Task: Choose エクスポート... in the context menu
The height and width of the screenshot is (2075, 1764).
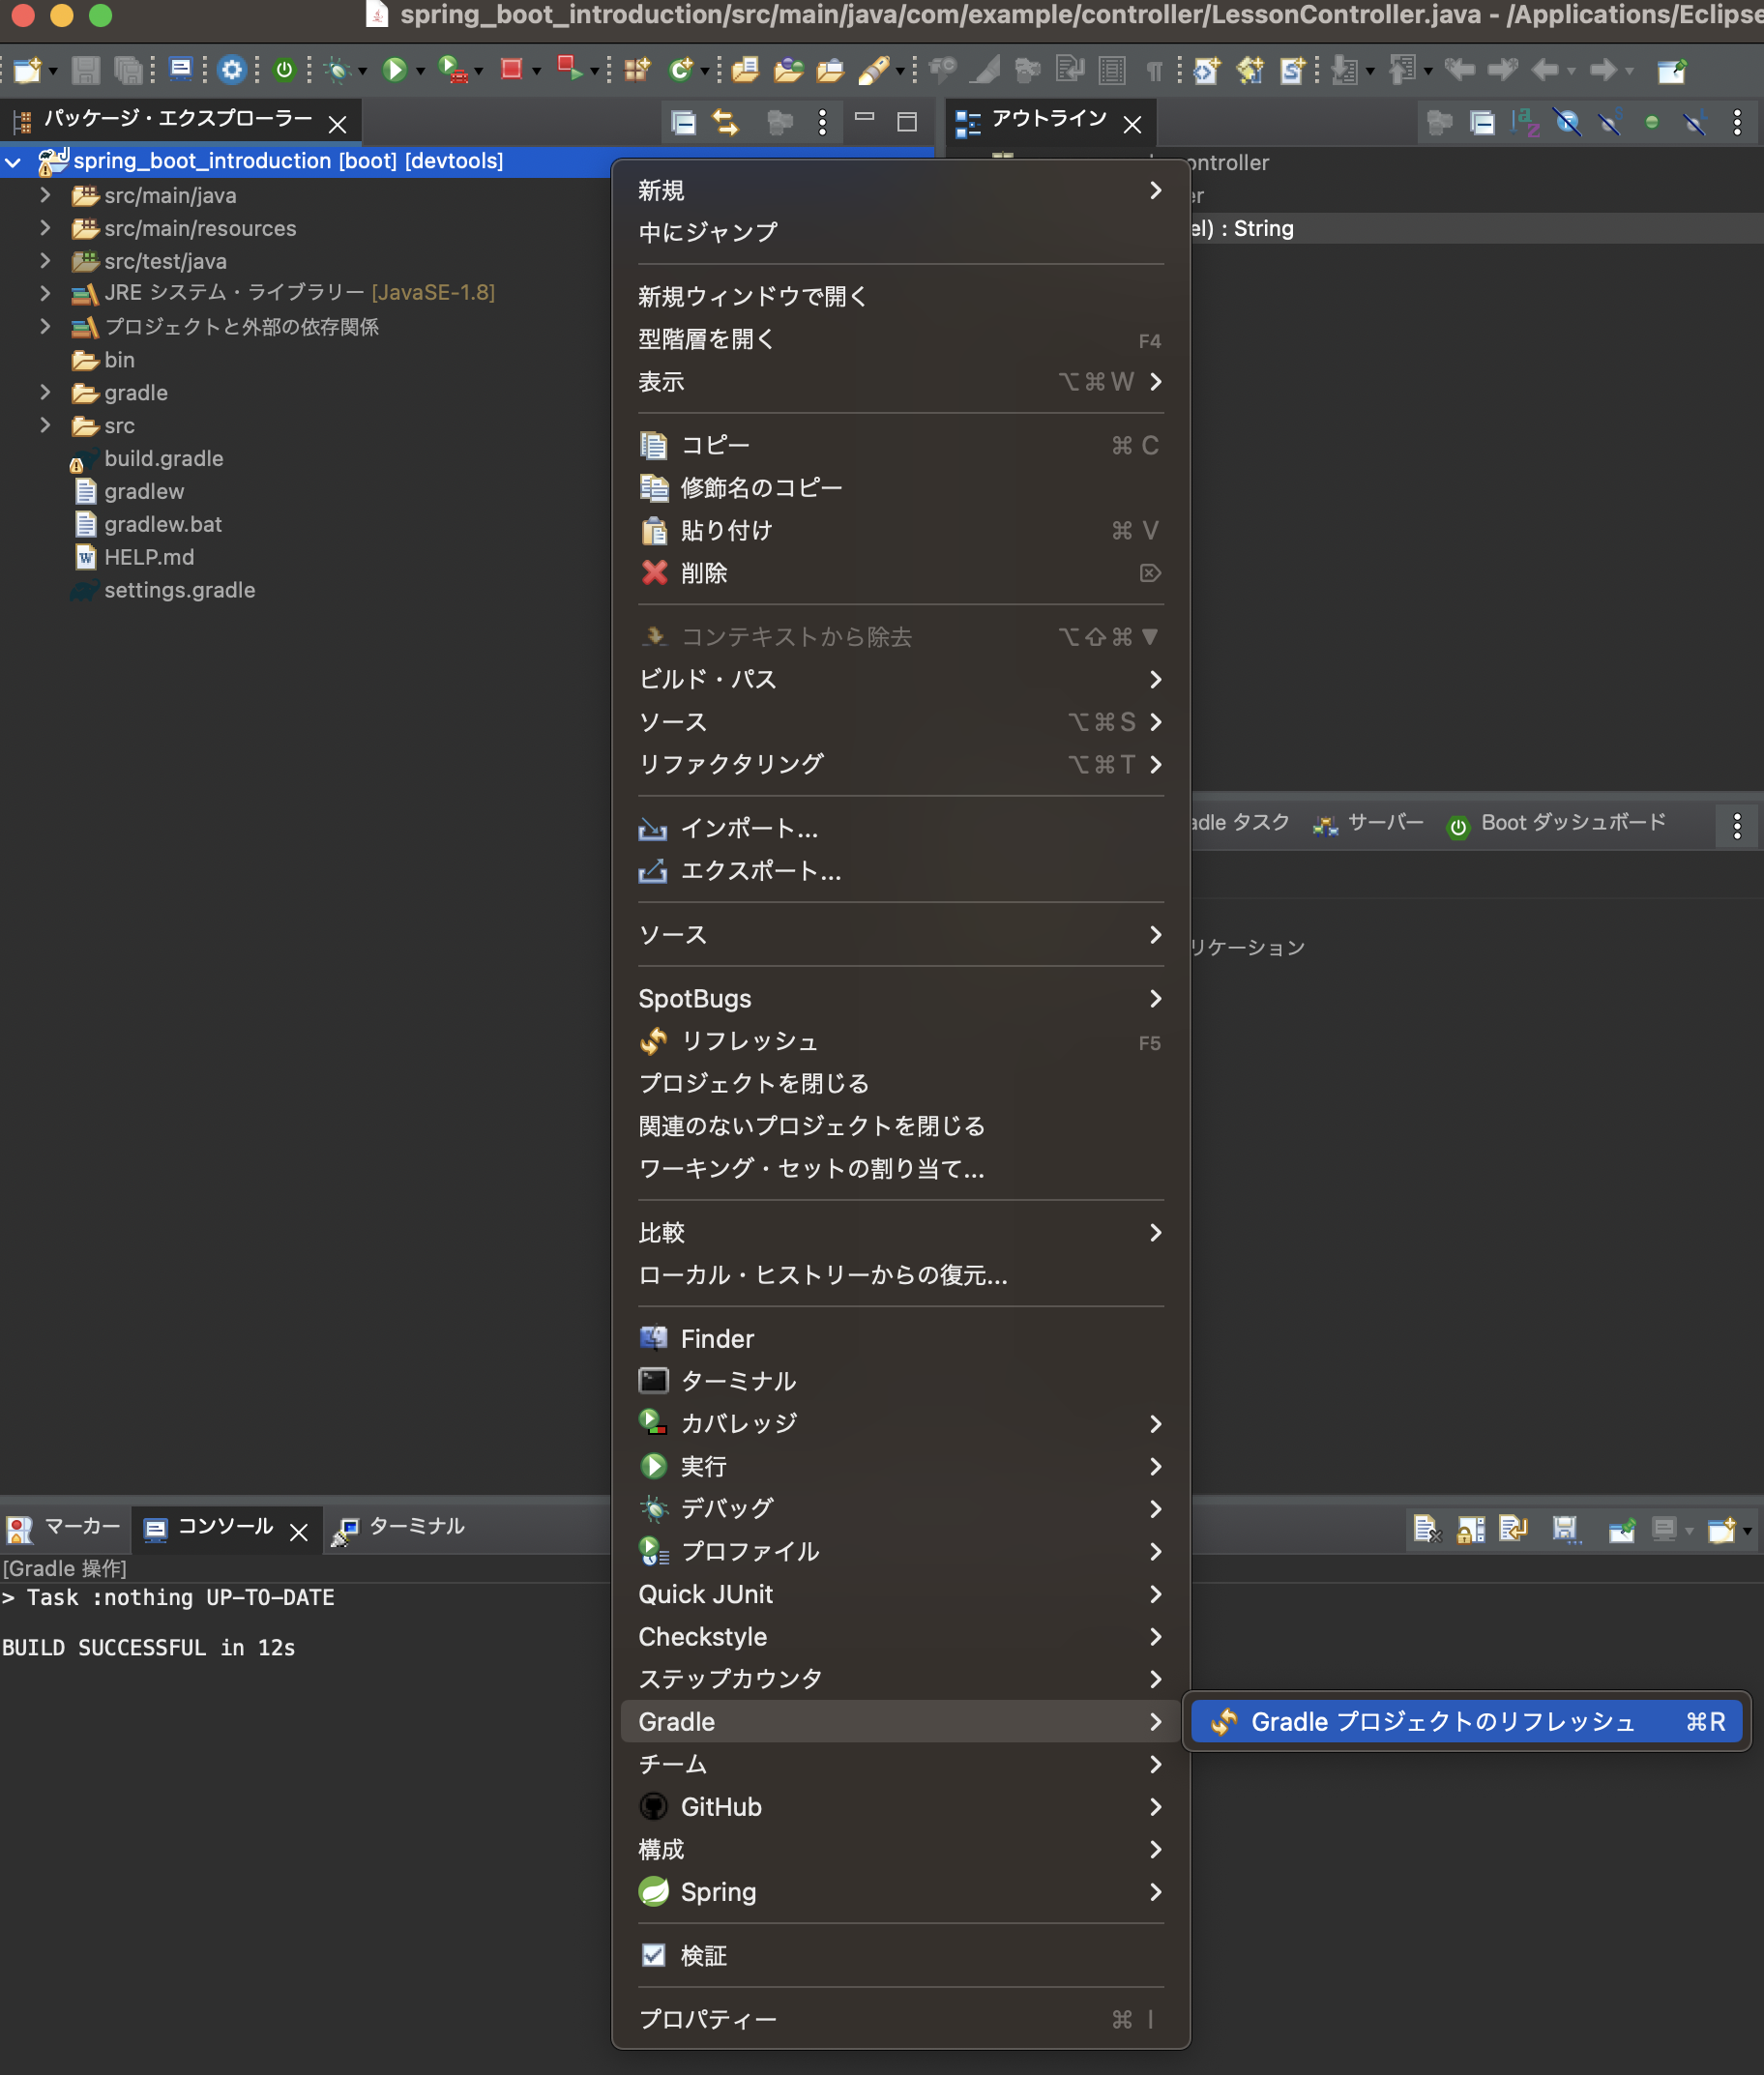Action: [x=761, y=871]
